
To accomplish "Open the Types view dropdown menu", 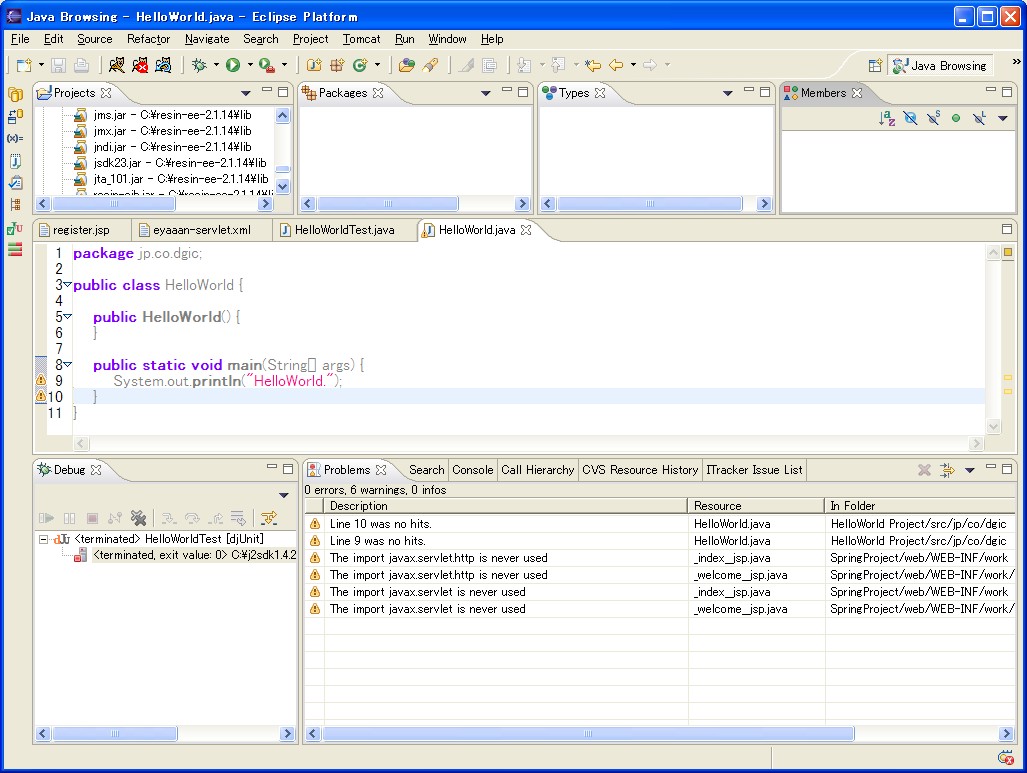I will (727, 93).
